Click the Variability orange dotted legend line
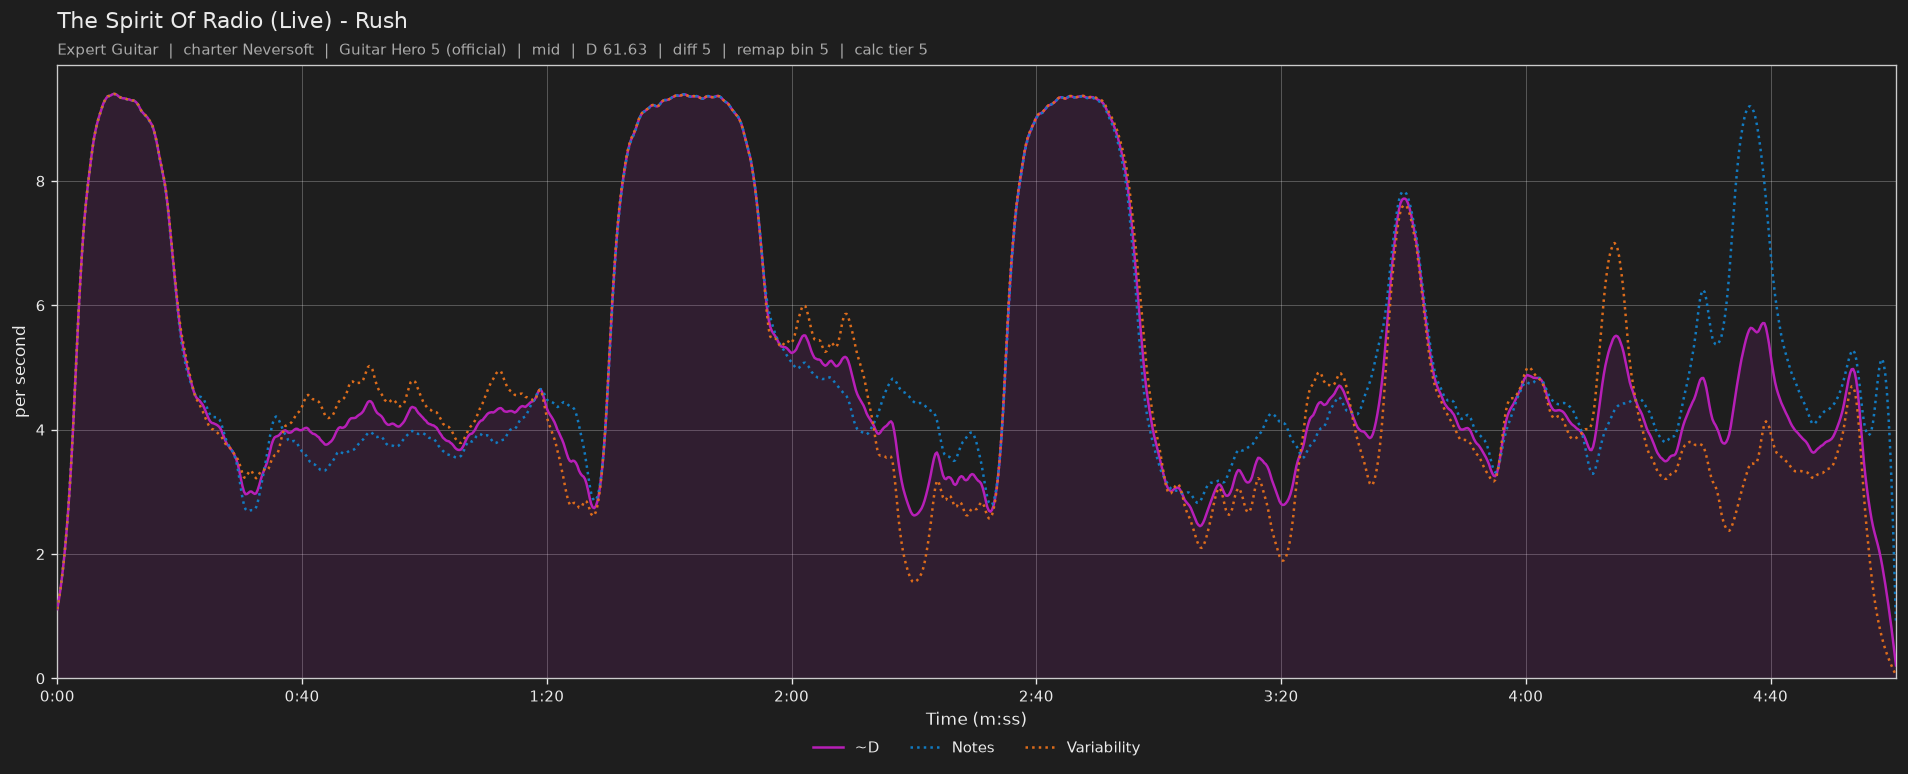Screen dimensions: 1908x774 point(1041,748)
